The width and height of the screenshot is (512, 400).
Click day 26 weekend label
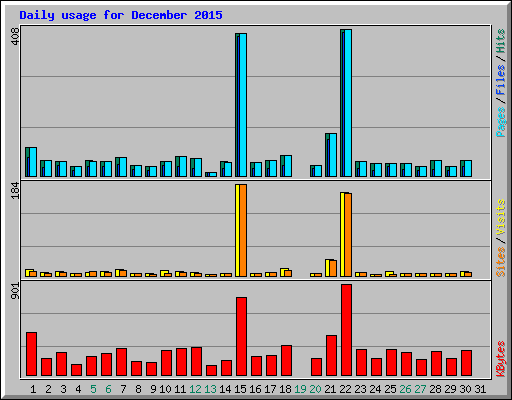click(405, 389)
